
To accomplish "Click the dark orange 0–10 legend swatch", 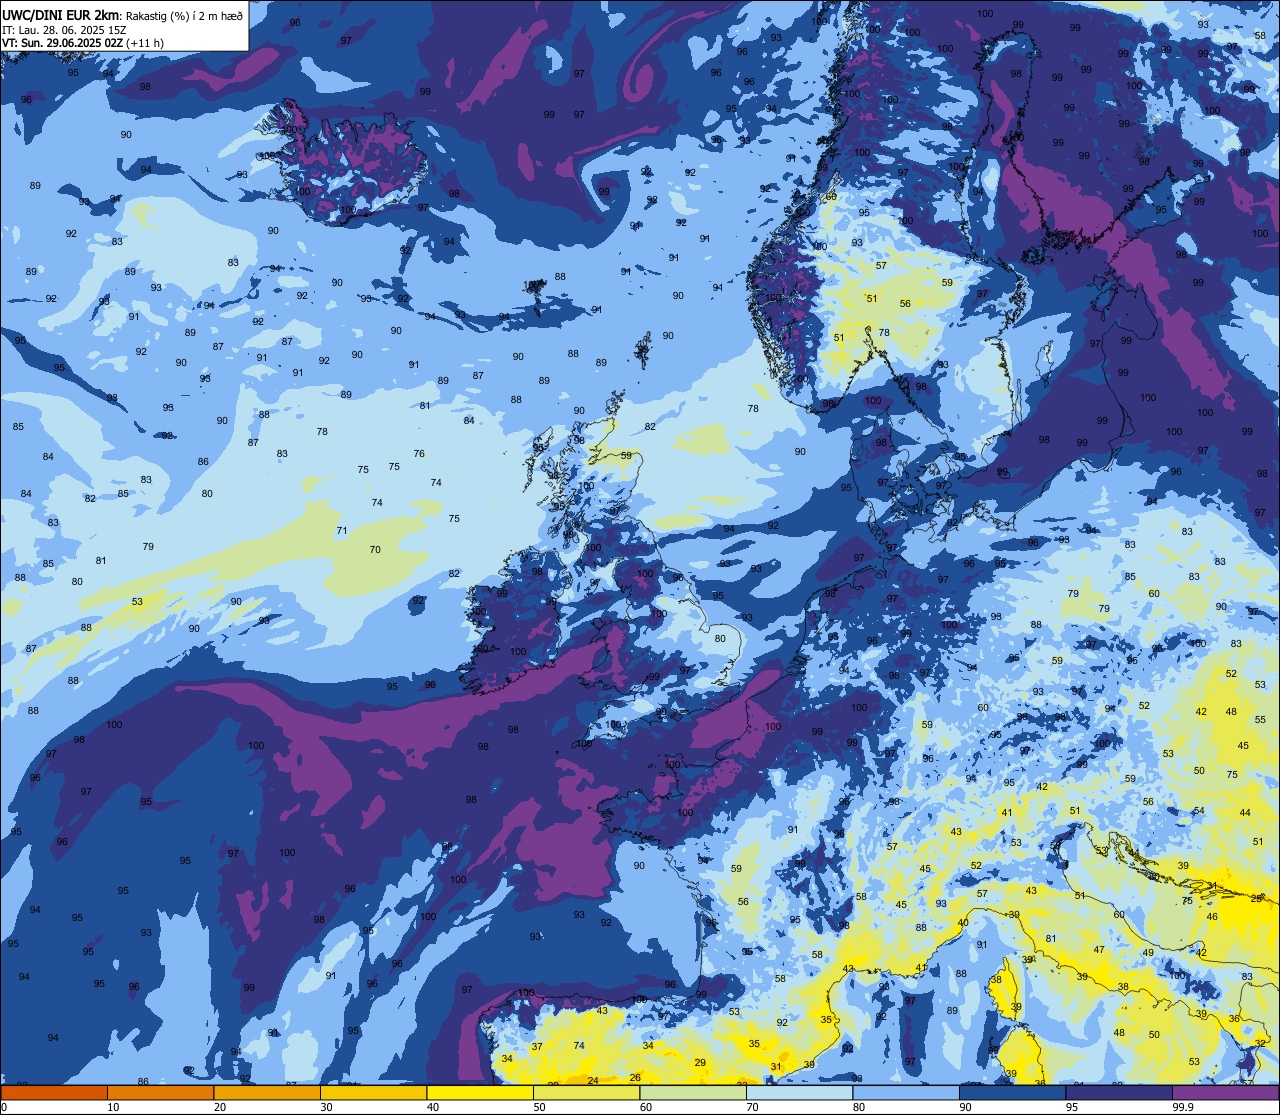I will point(54,1092).
